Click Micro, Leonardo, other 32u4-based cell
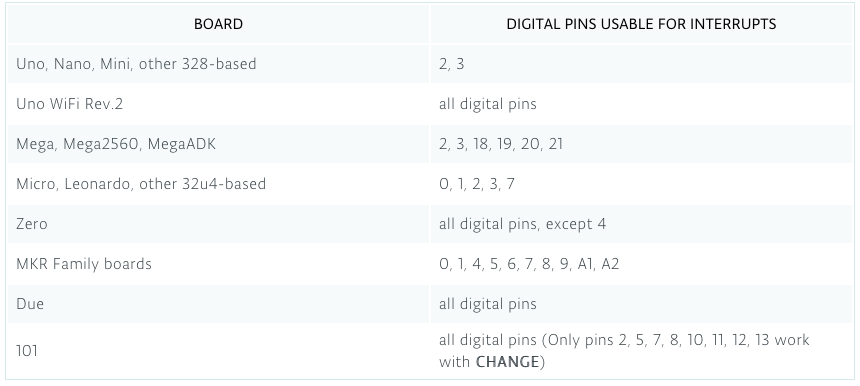The height and width of the screenshot is (386, 860). pyautogui.click(x=218, y=184)
